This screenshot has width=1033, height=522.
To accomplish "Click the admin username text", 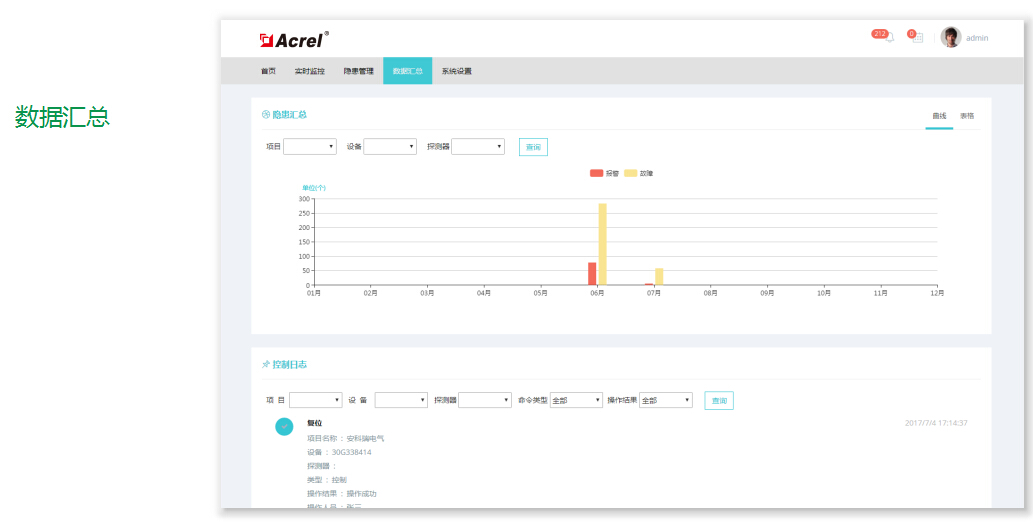I will (x=977, y=38).
